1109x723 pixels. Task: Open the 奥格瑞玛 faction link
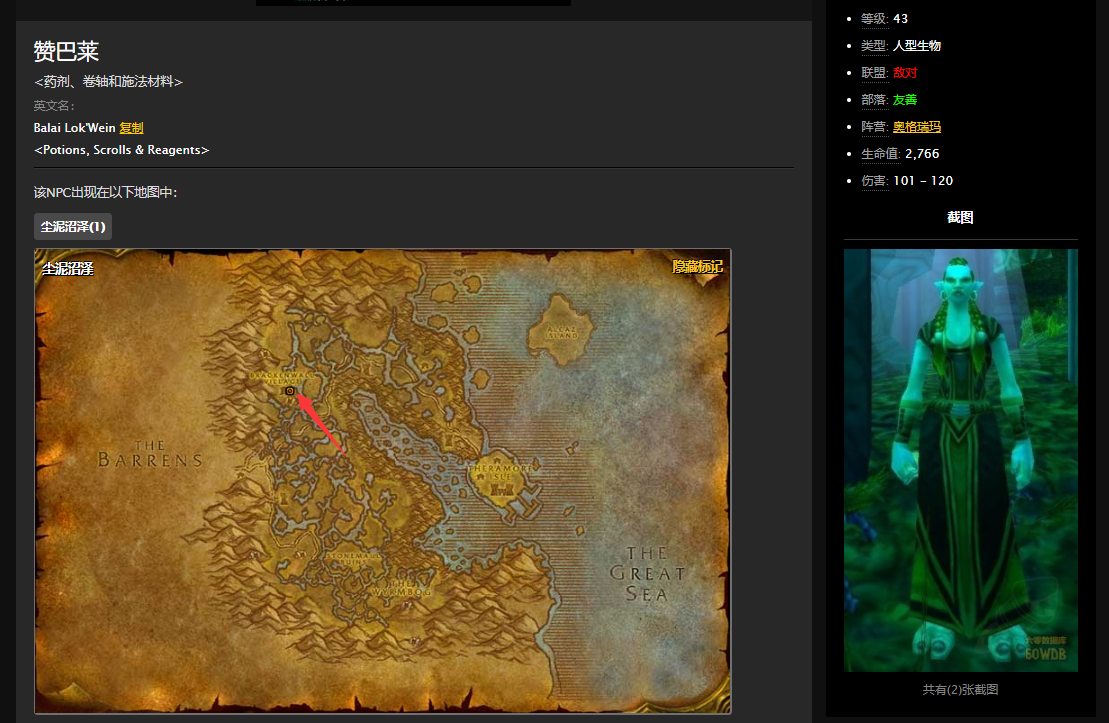click(916, 127)
